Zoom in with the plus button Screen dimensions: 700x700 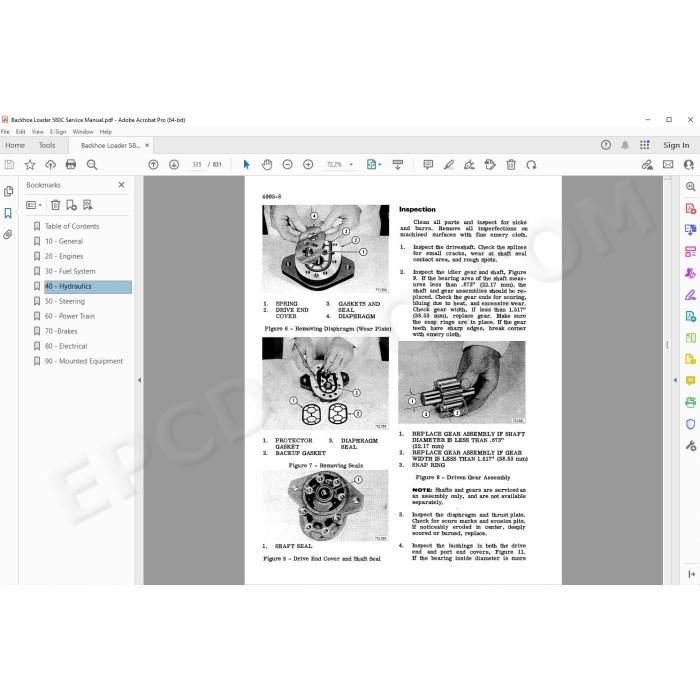[x=308, y=165]
